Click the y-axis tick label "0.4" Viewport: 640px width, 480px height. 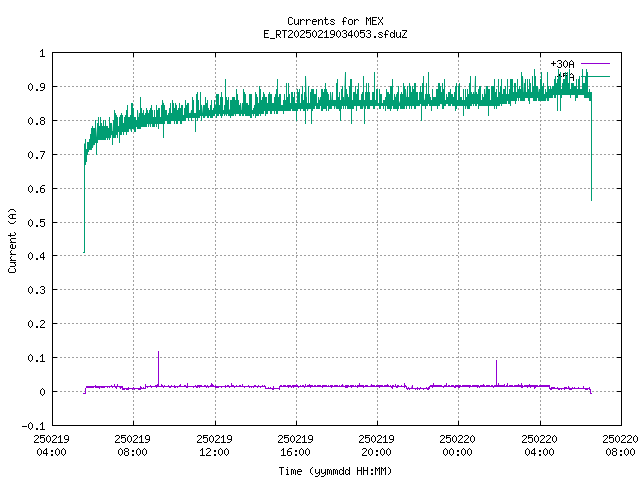(x=36, y=256)
